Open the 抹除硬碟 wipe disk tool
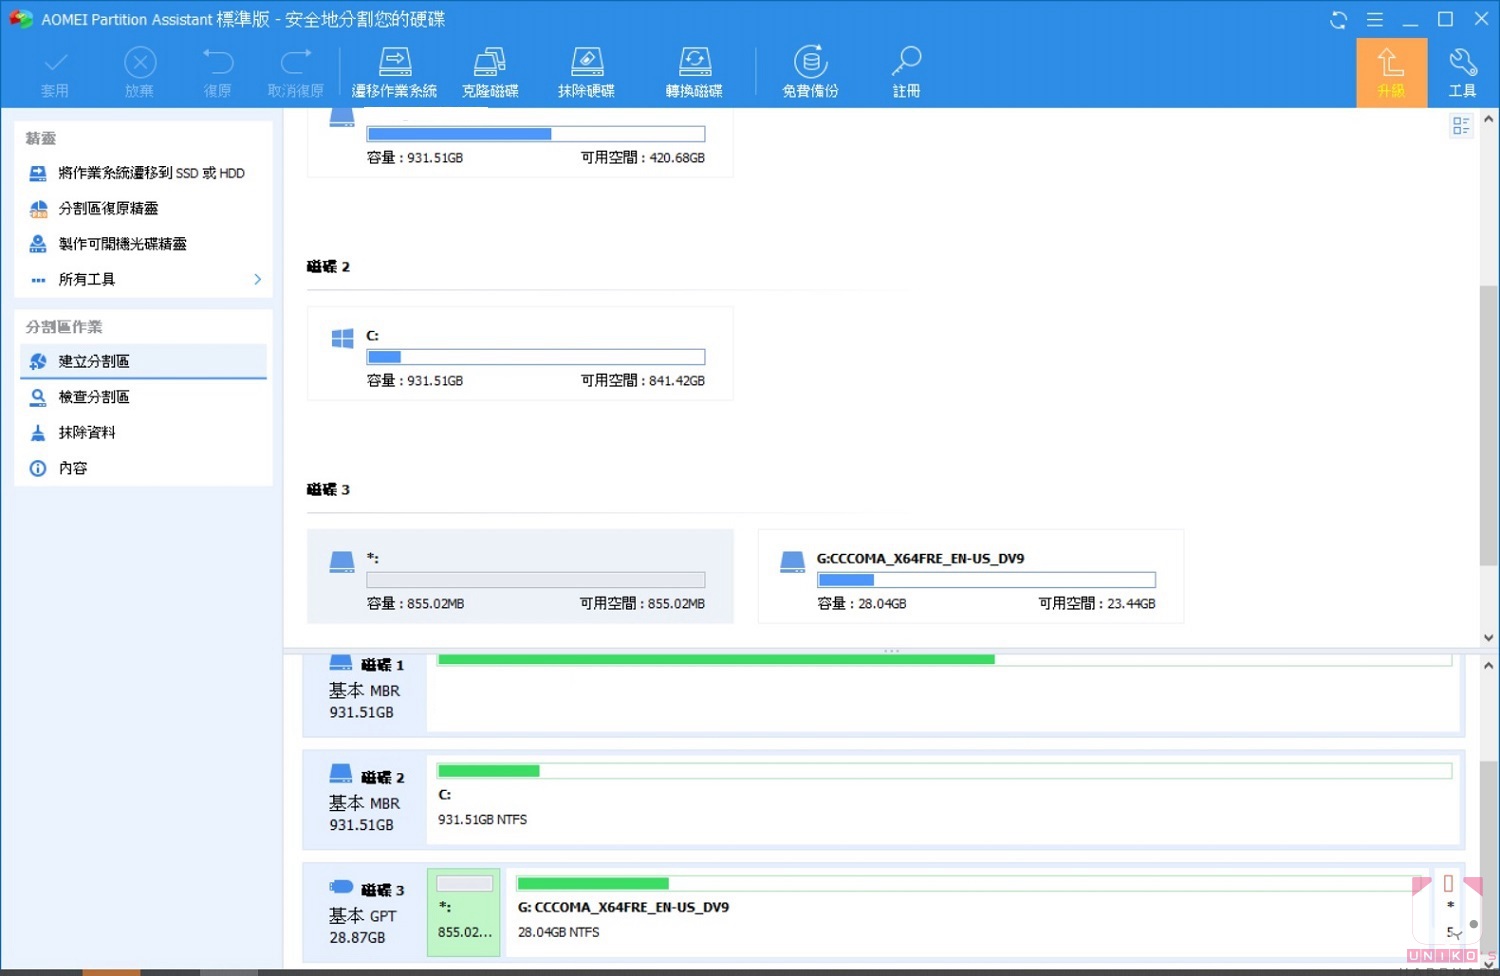The image size is (1500, 976). click(587, 72)
